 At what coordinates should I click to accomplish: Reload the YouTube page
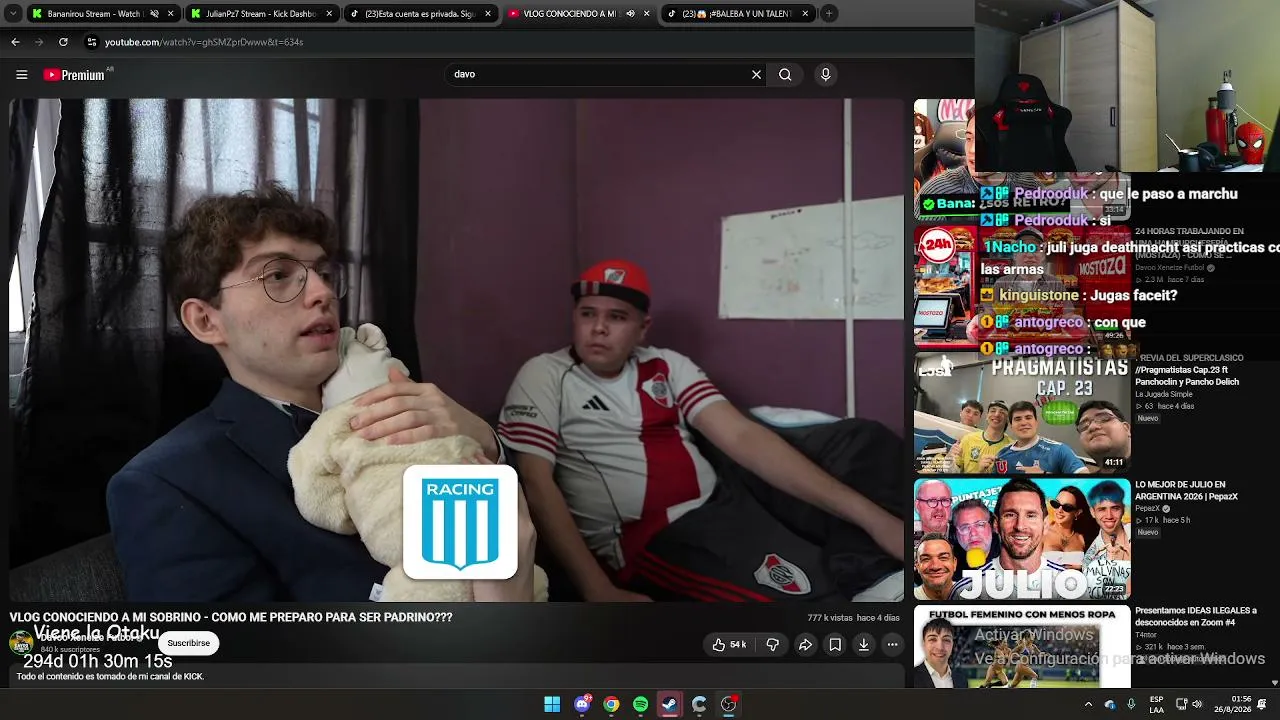click(x=63, y=42)
